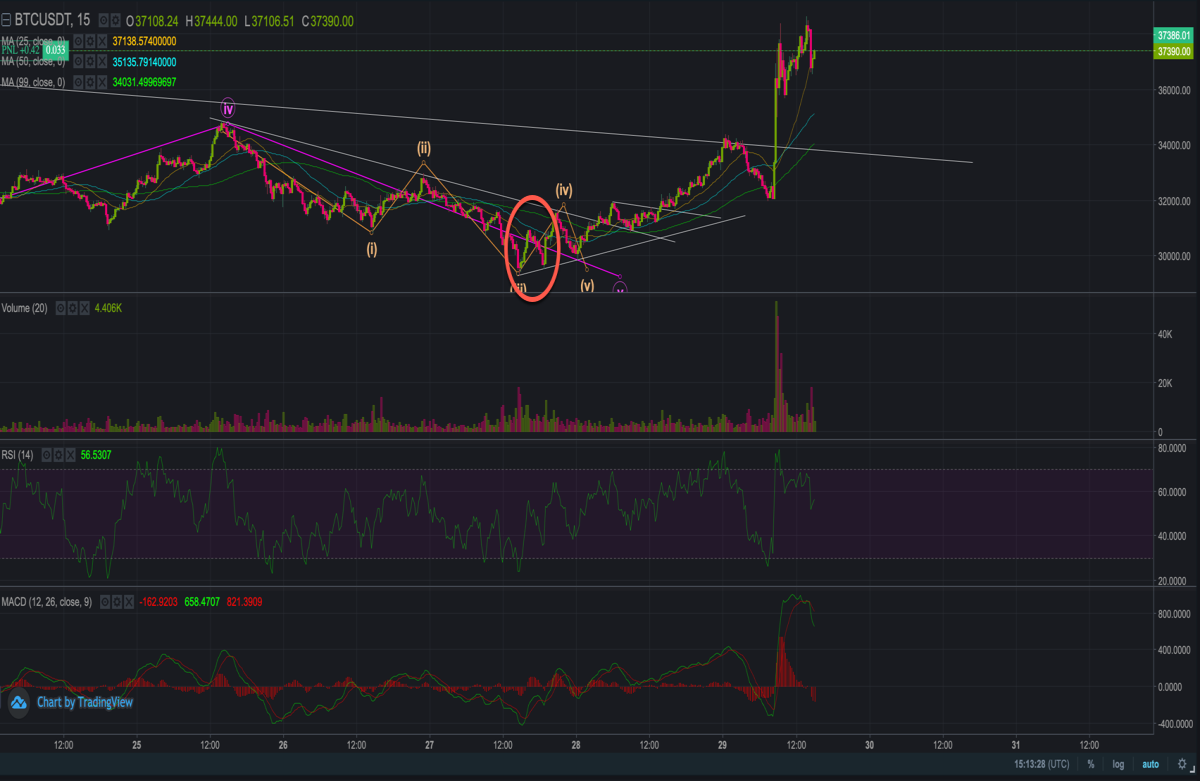Image resolution: width=1200 pixels, height=781 pixels.
Task: Hide the MA 50 indicator
Action: 79,61
